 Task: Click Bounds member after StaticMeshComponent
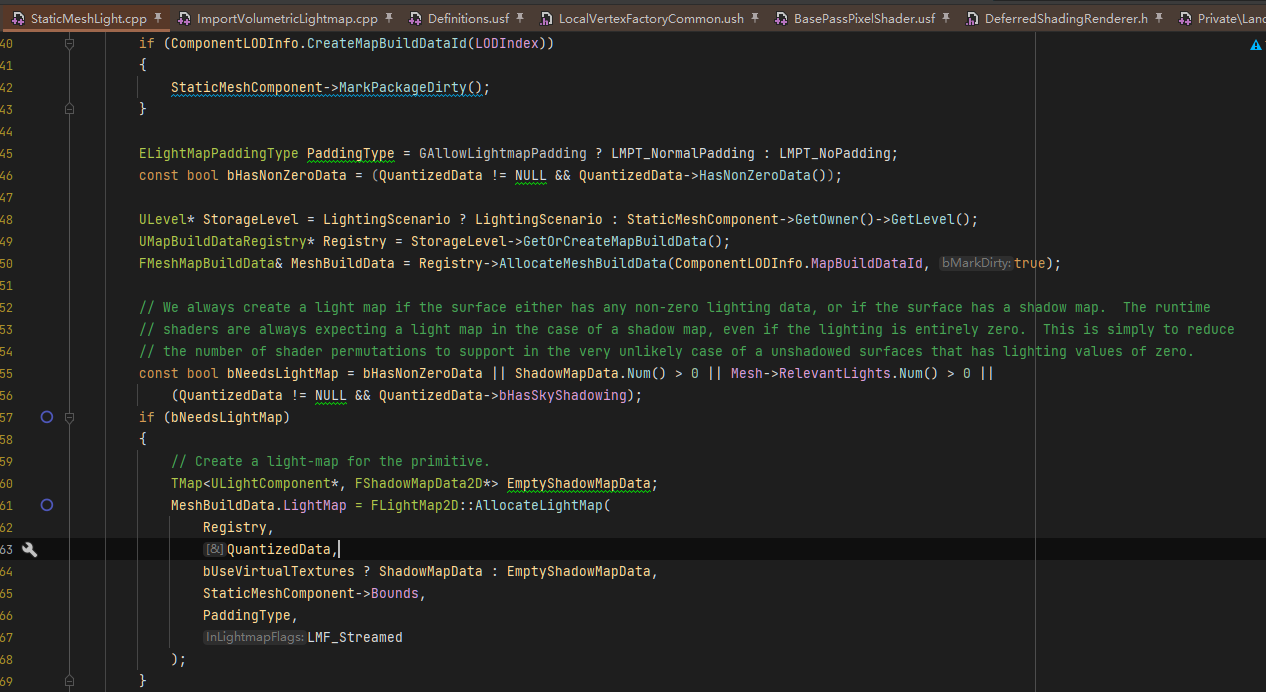pyautogui.click(x=395, y=593)
